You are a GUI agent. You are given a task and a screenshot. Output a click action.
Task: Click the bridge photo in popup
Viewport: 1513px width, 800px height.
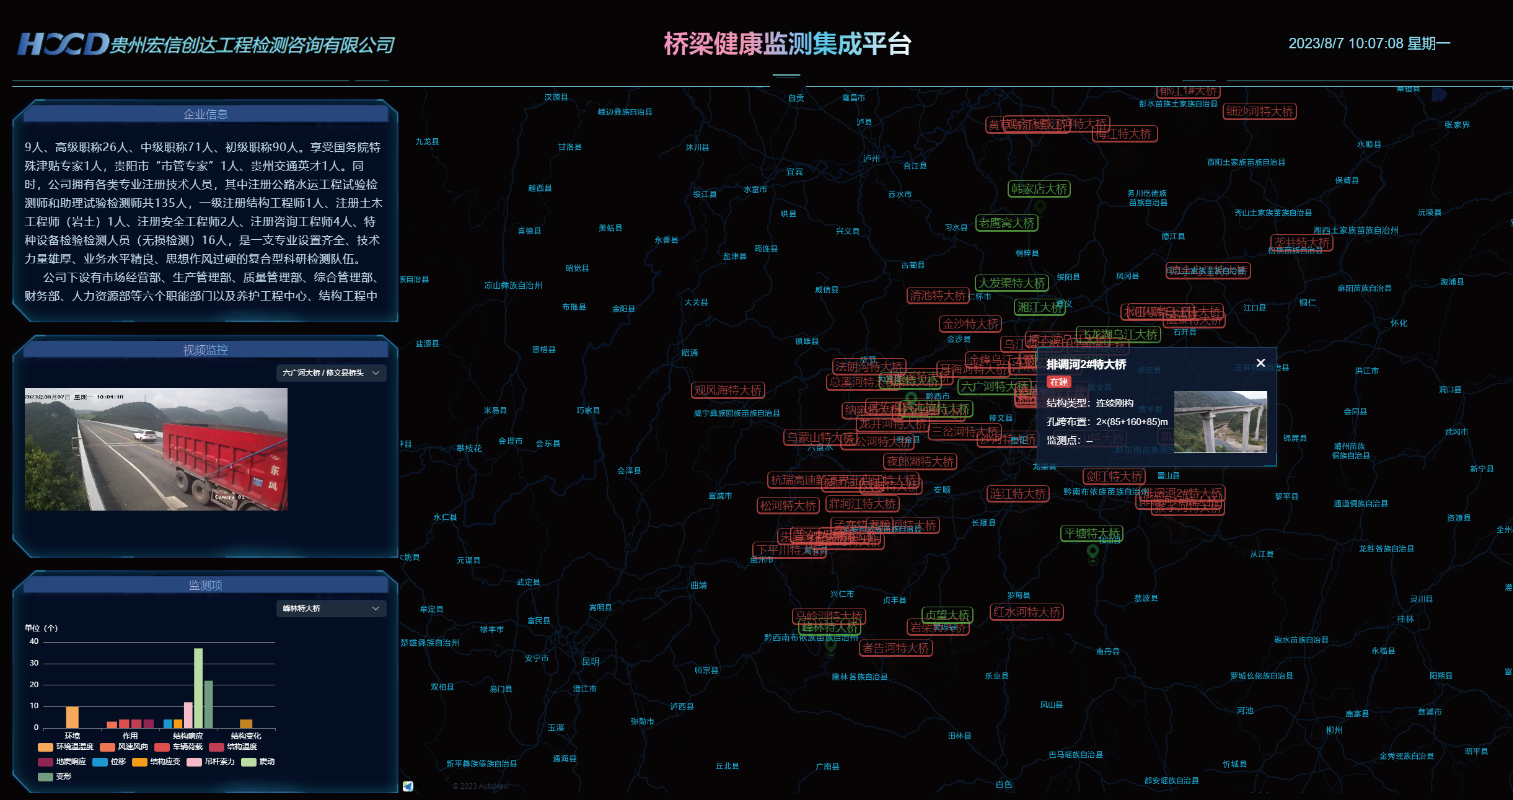[1219, 422]
